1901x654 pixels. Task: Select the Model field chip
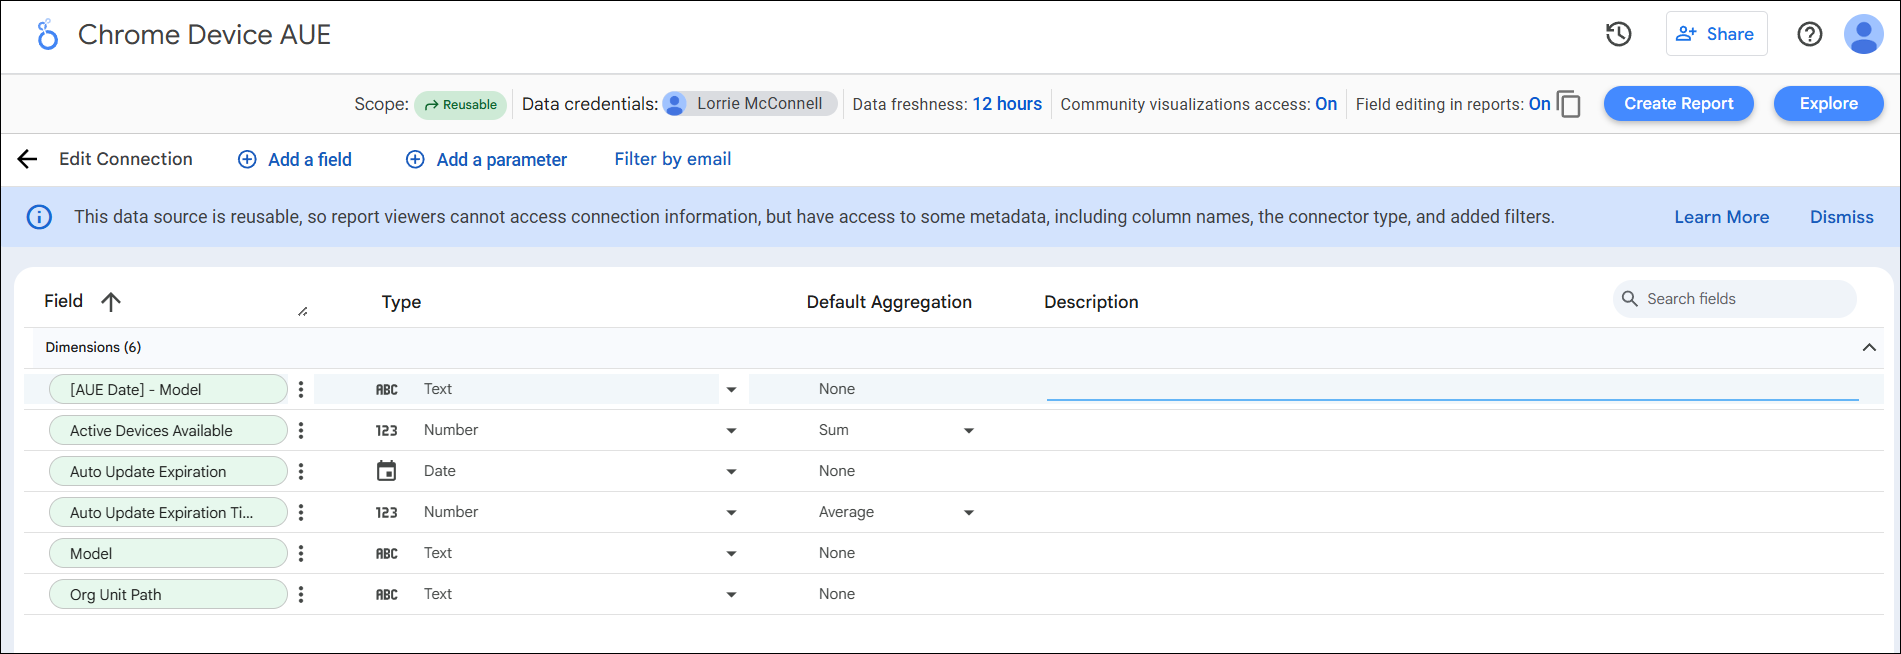click(x=168, y=554)
